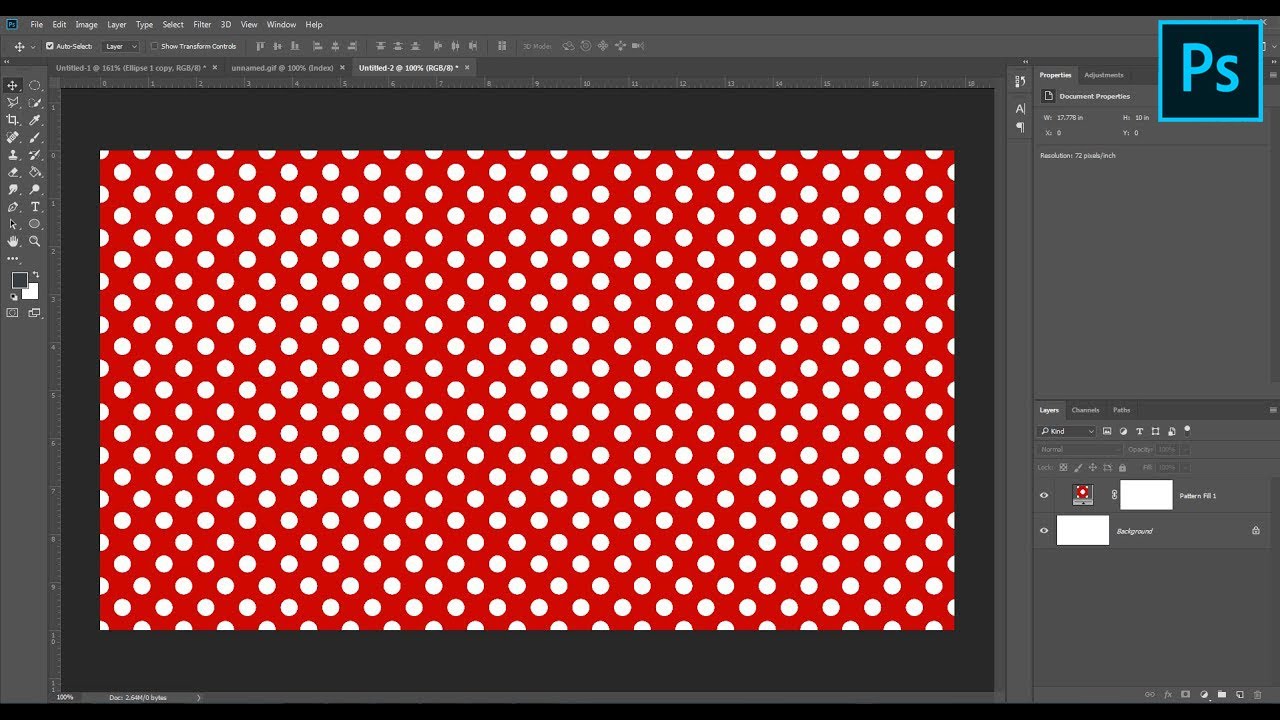Select the Clone Stamp tool
This screenshot has height=720, width=1280.
point(13,155)
